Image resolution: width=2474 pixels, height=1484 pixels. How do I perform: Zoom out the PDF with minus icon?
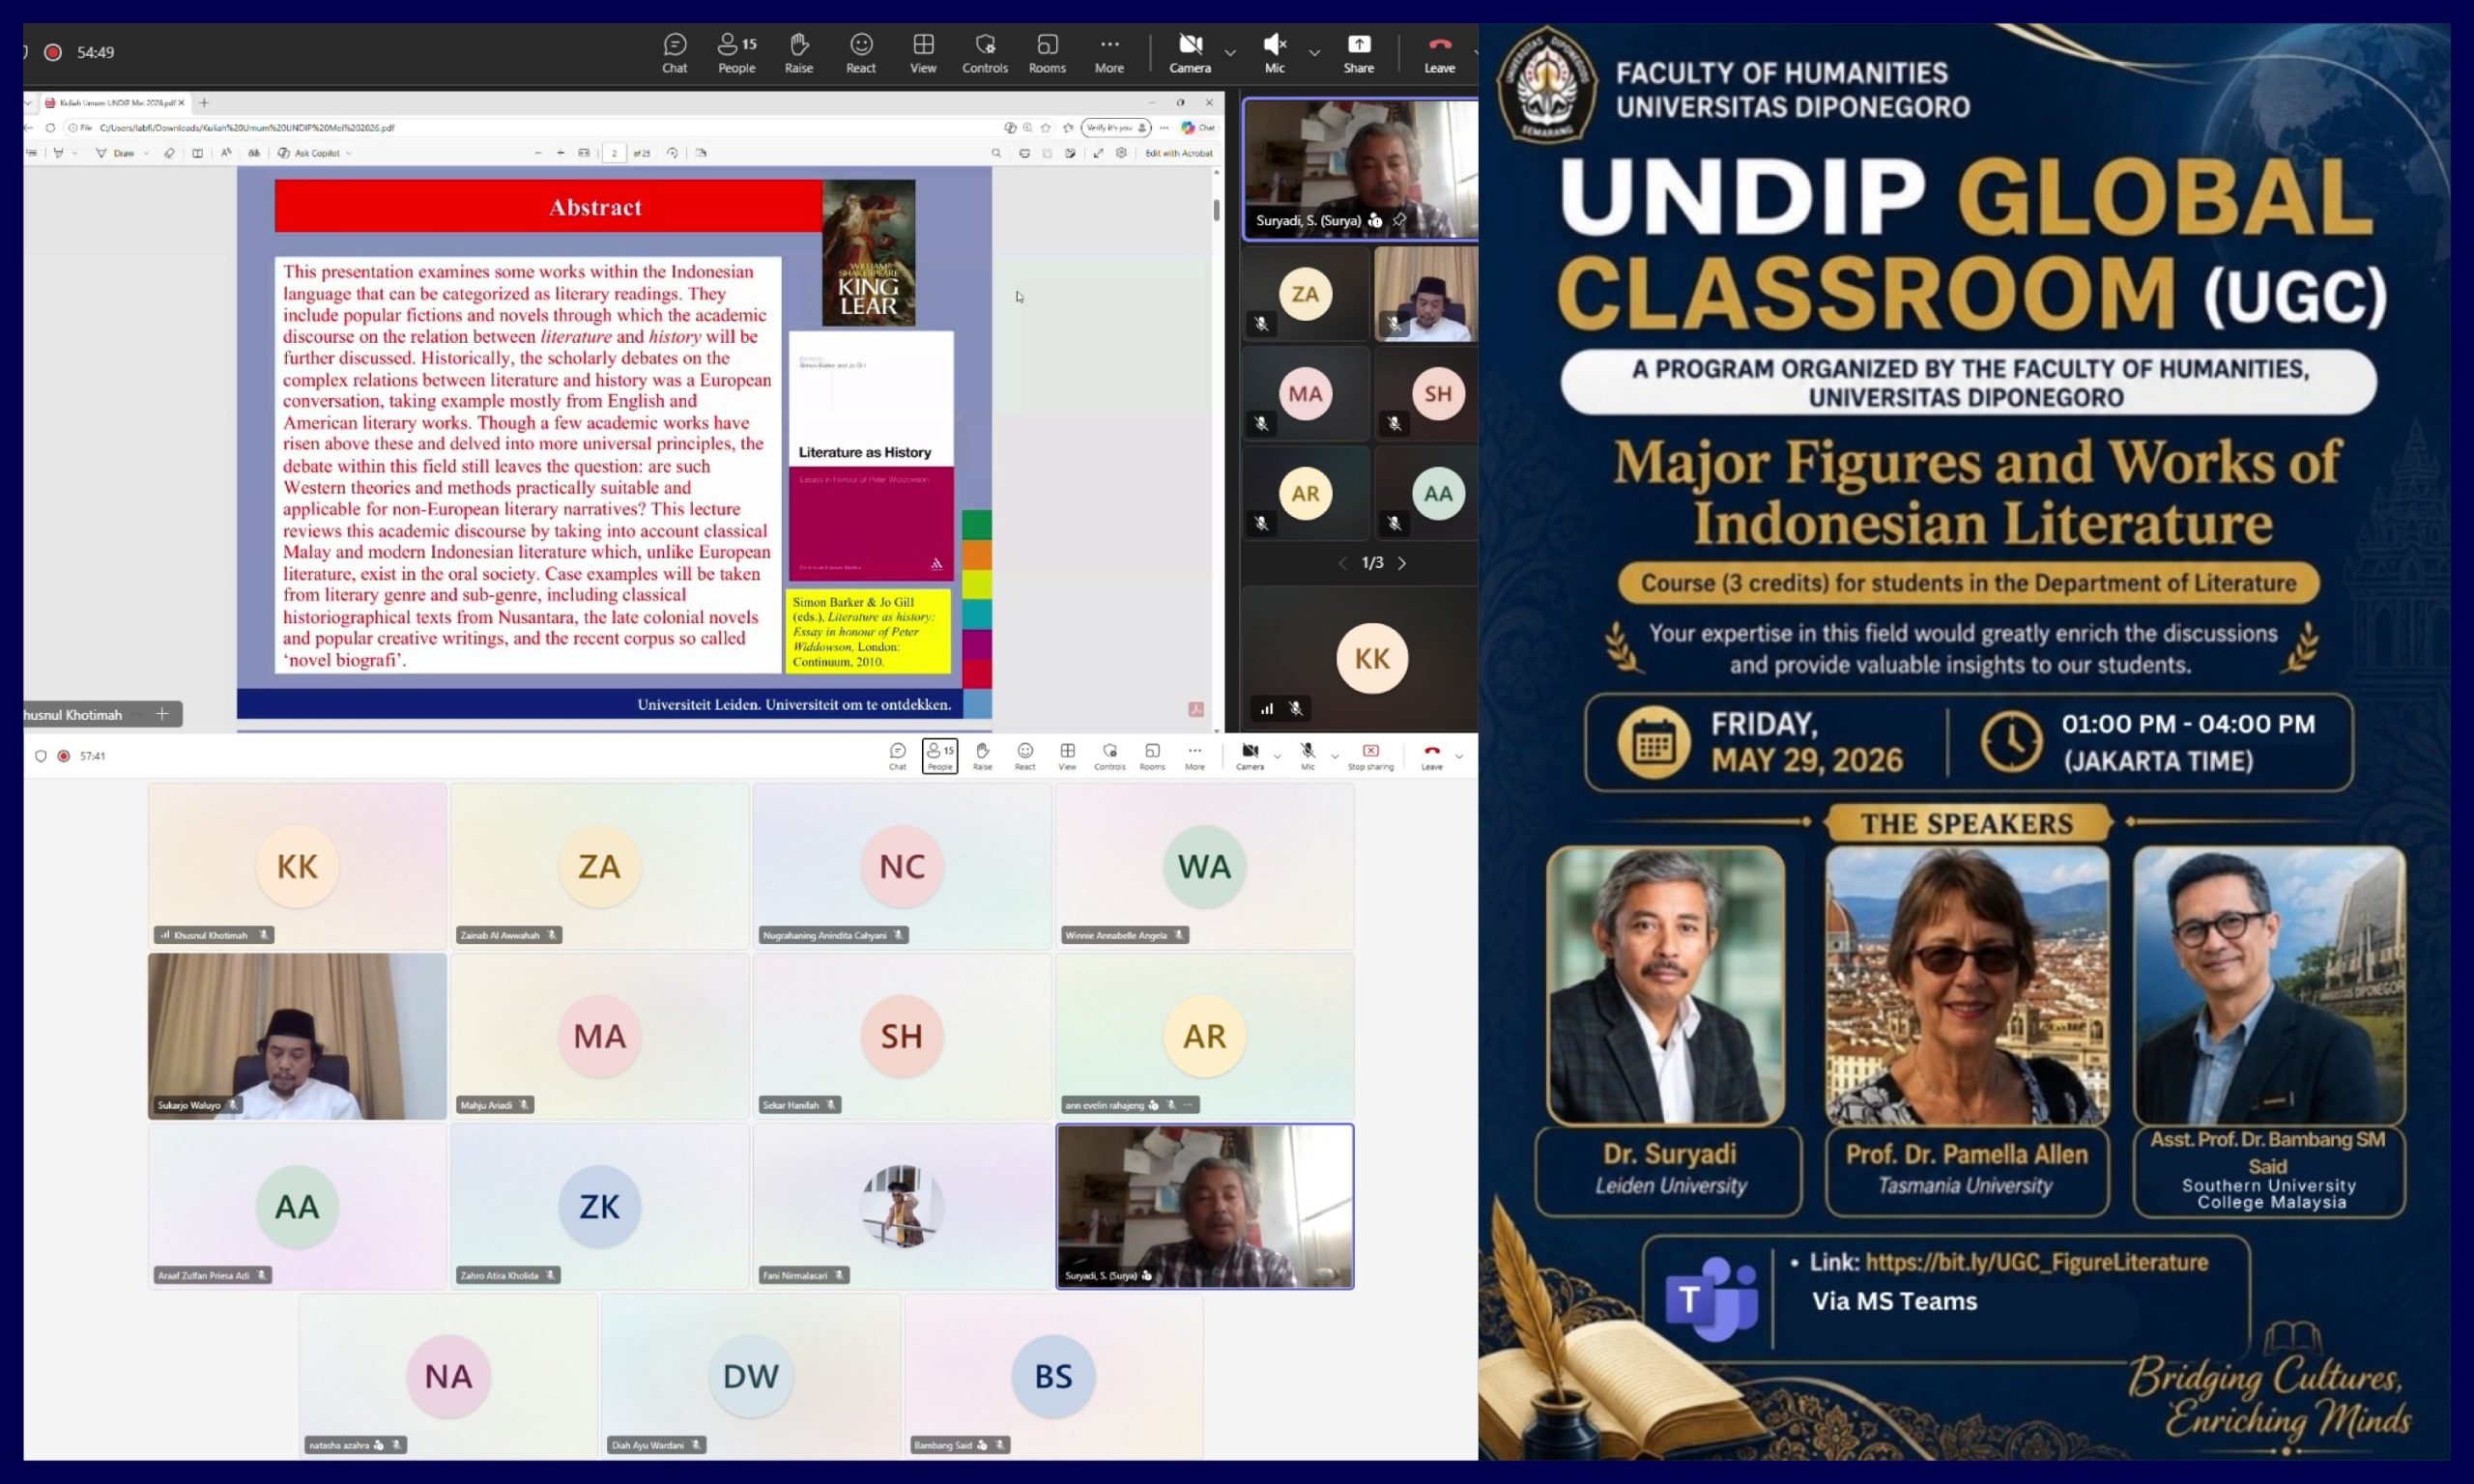click(538, 153)
